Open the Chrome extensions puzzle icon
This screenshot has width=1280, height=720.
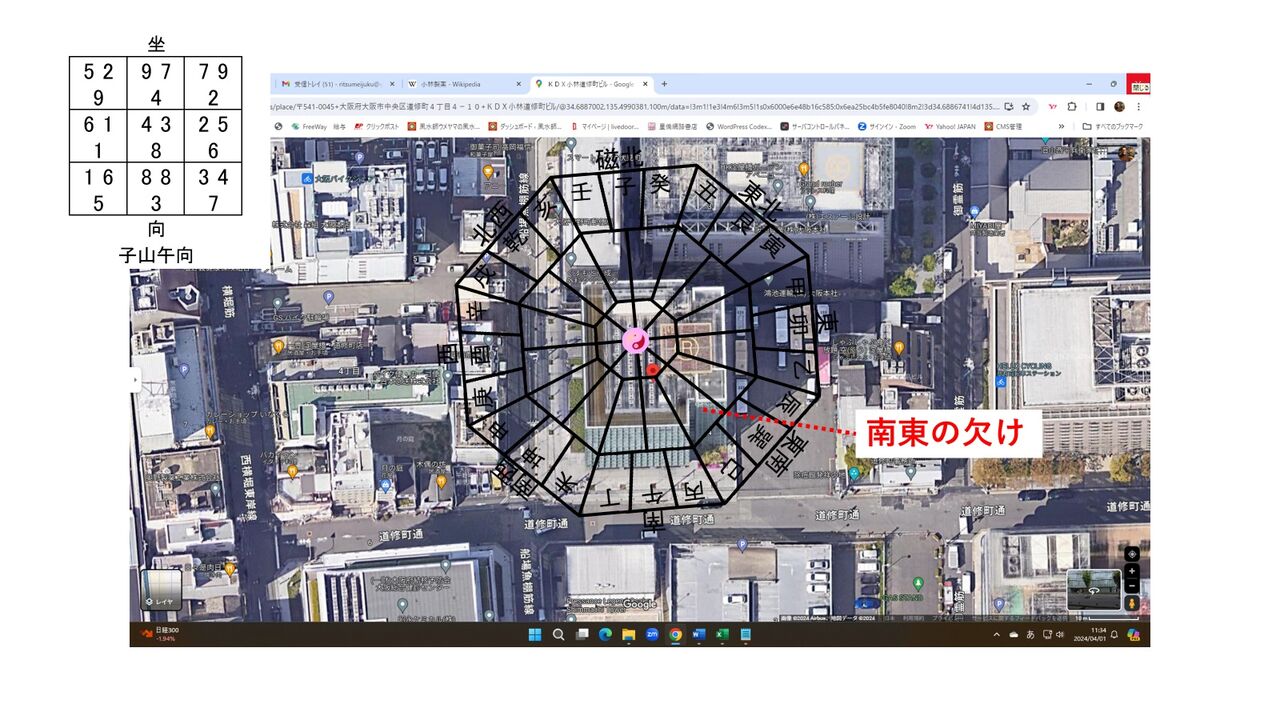click(x=1071, y=106)
